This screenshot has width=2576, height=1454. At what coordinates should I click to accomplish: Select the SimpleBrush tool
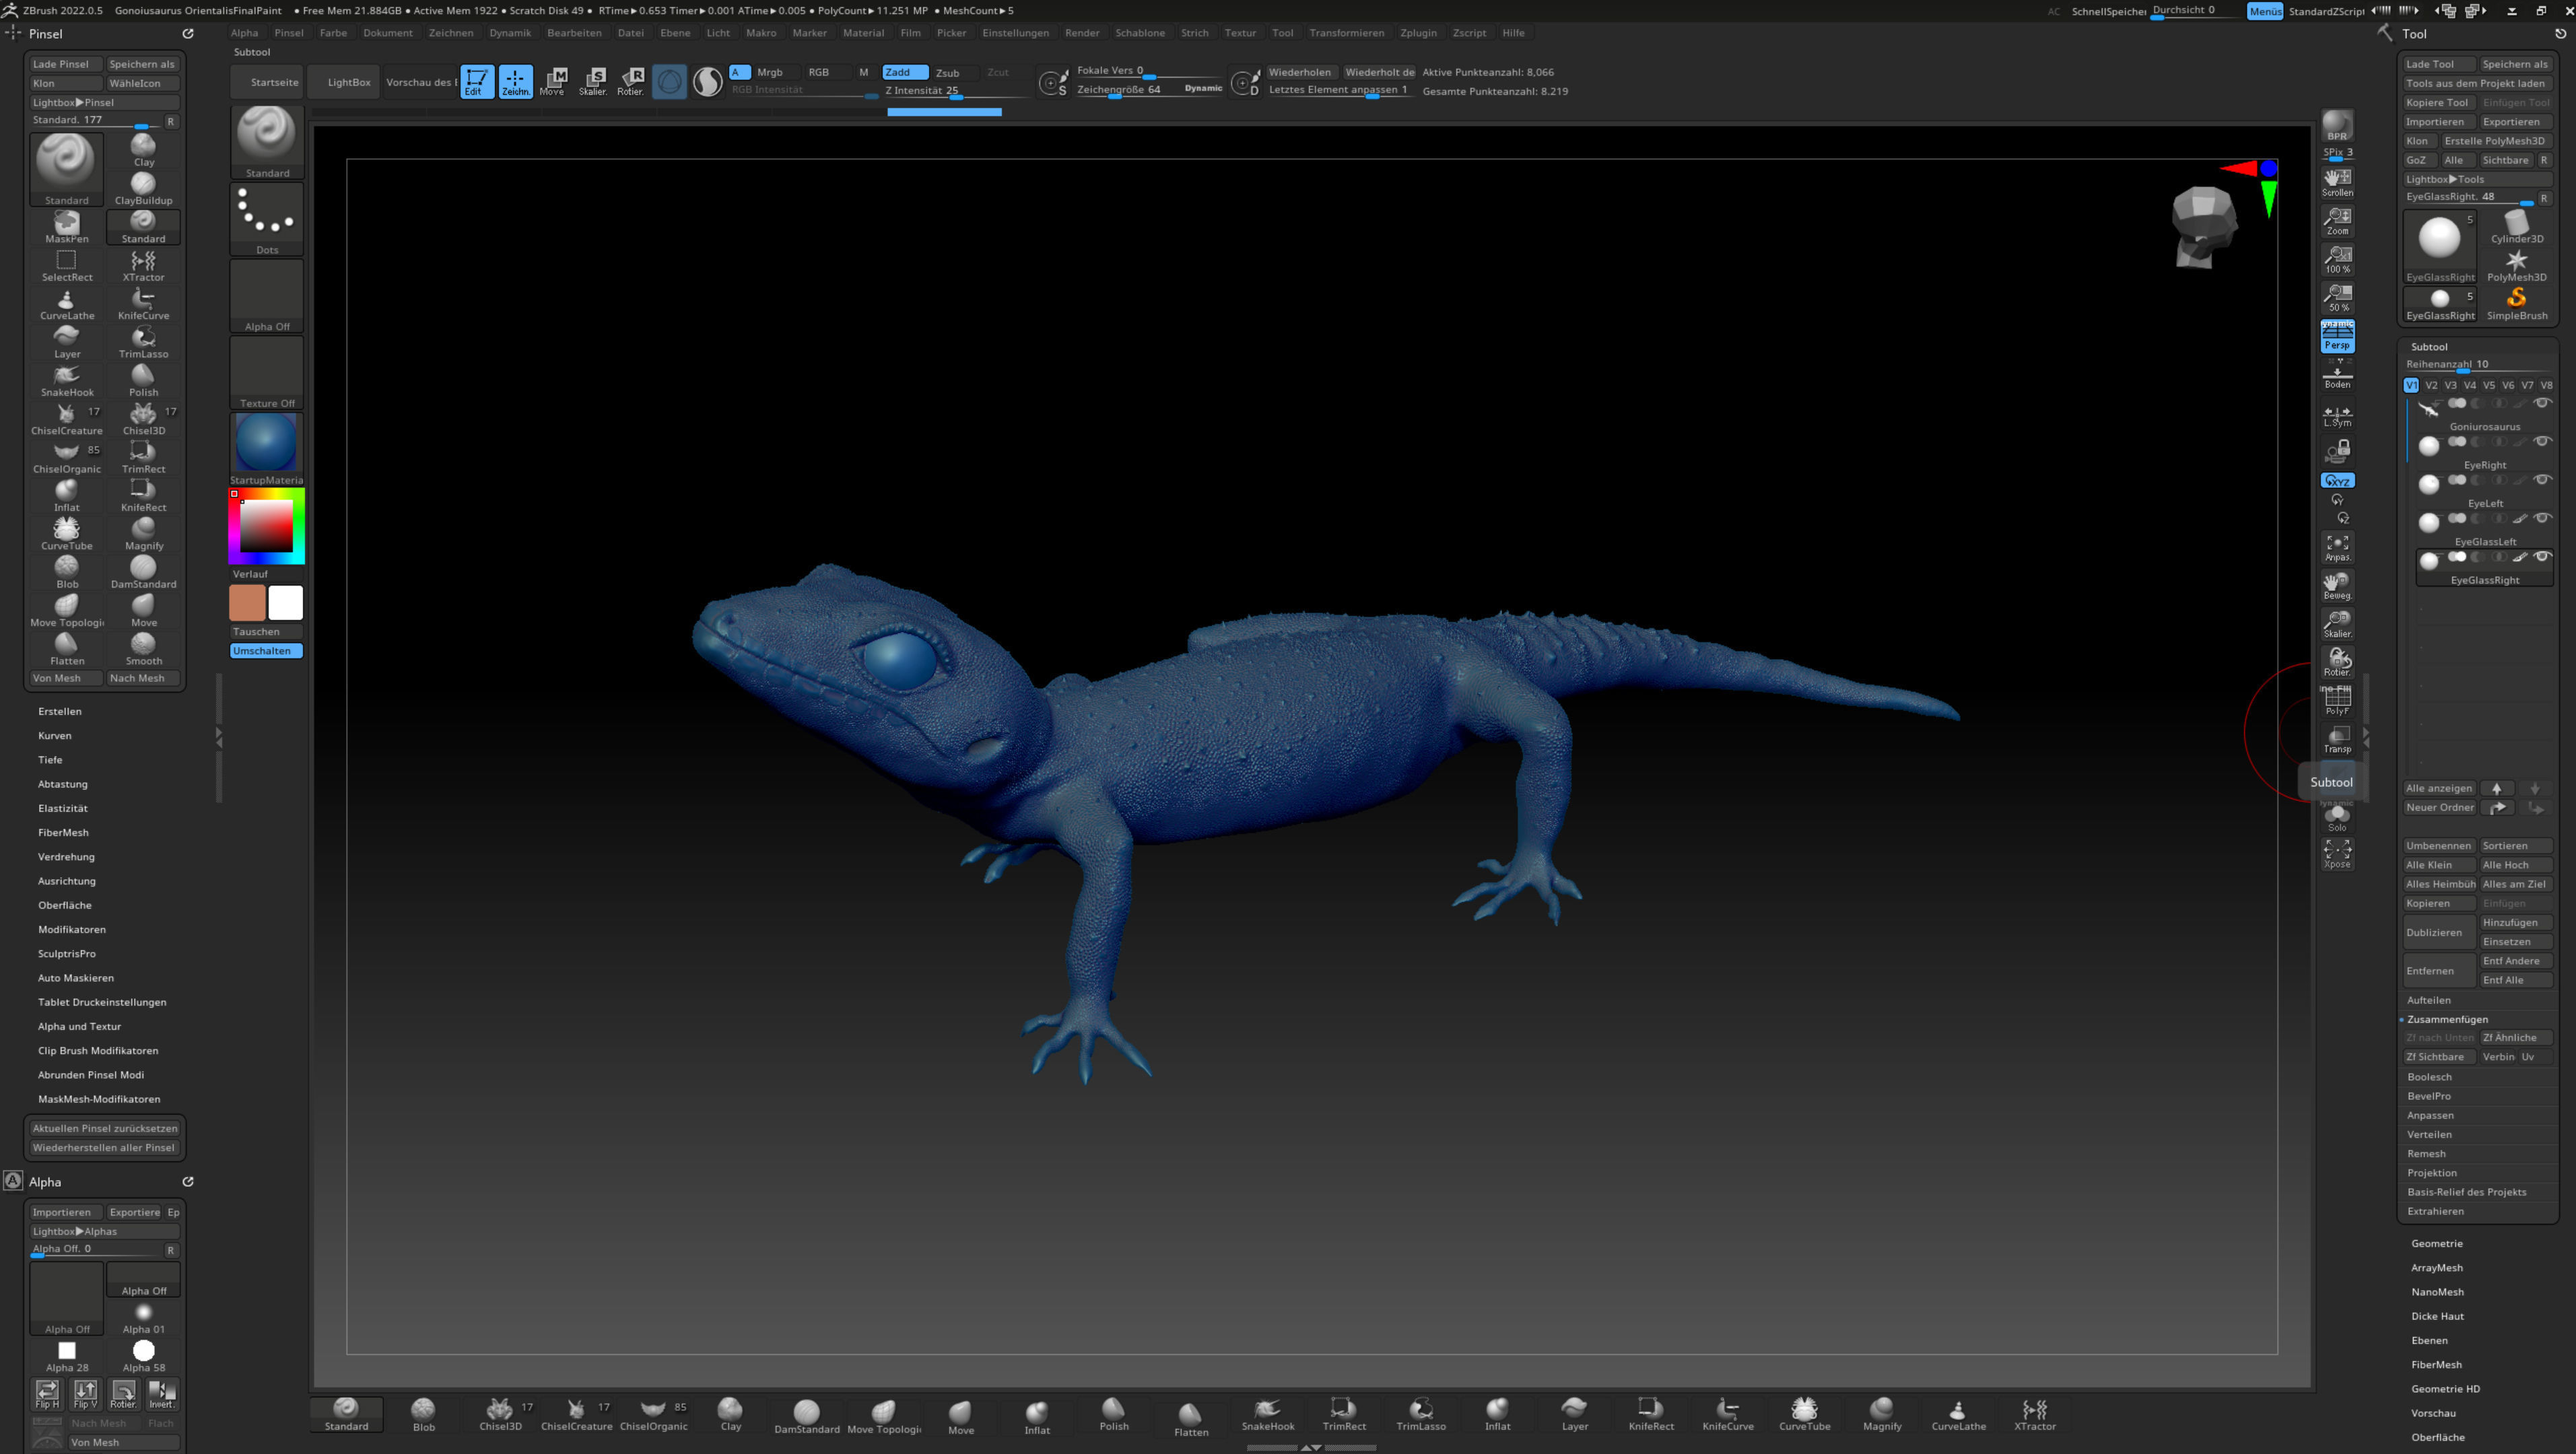(2516, 304)
